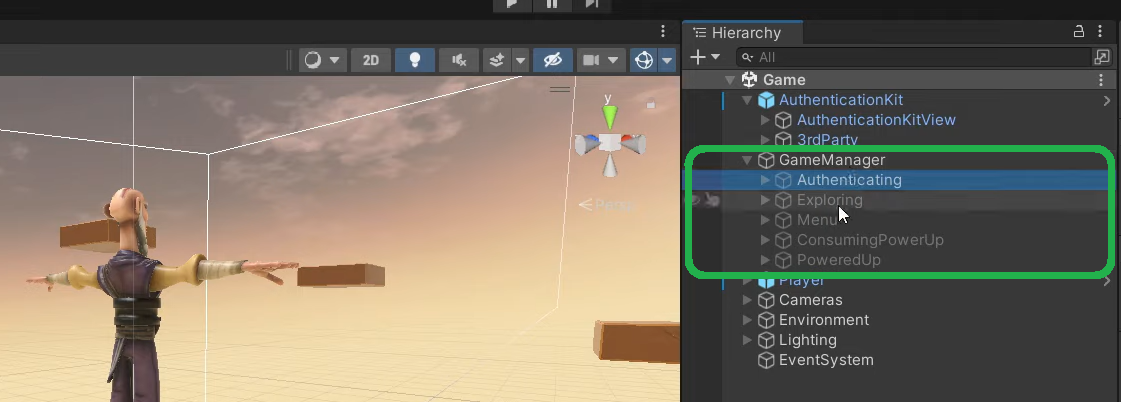
Task: Expand the Menu arrow
Action: (x=765, y=220)
